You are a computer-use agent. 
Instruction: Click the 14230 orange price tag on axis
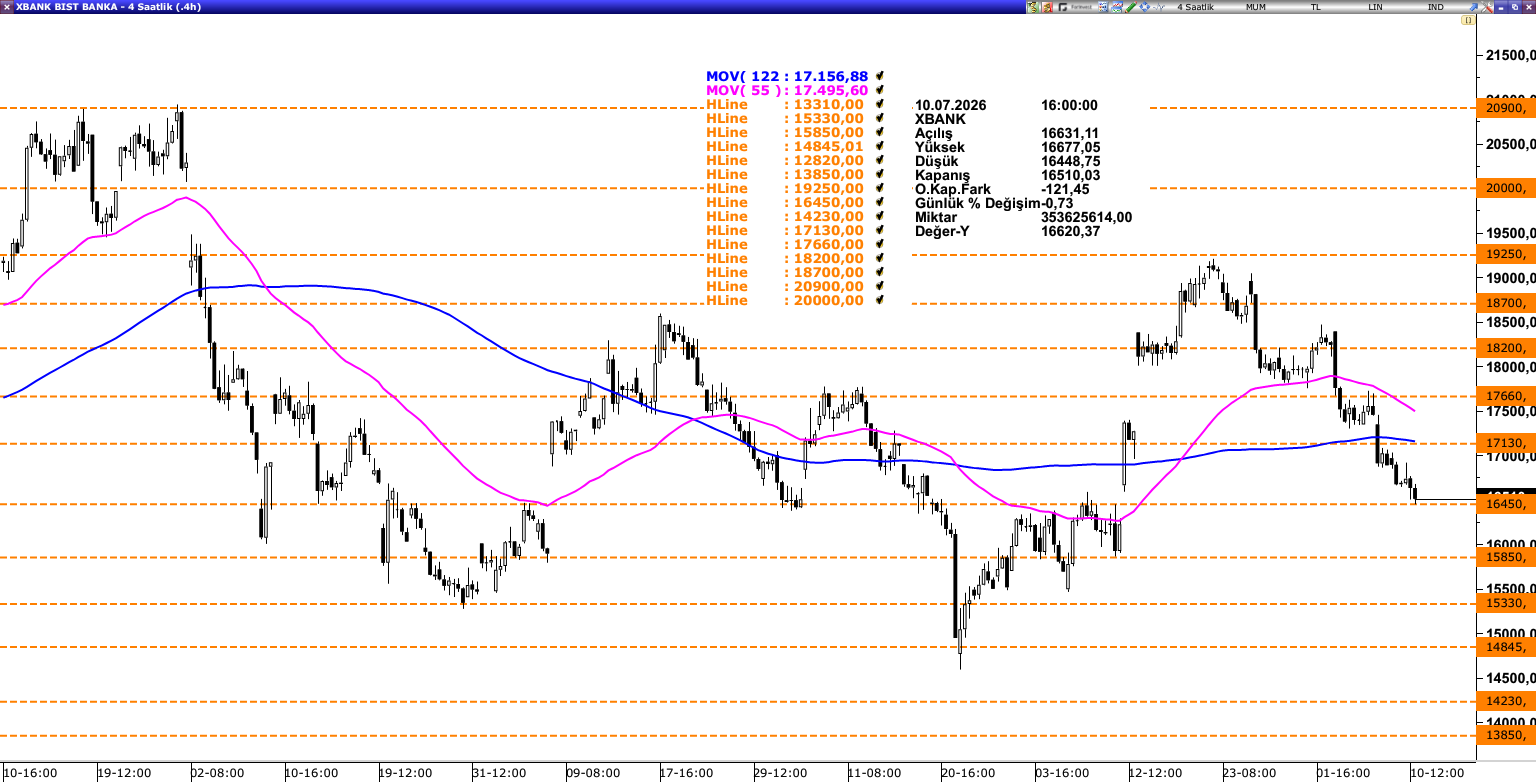point(1506,702)
